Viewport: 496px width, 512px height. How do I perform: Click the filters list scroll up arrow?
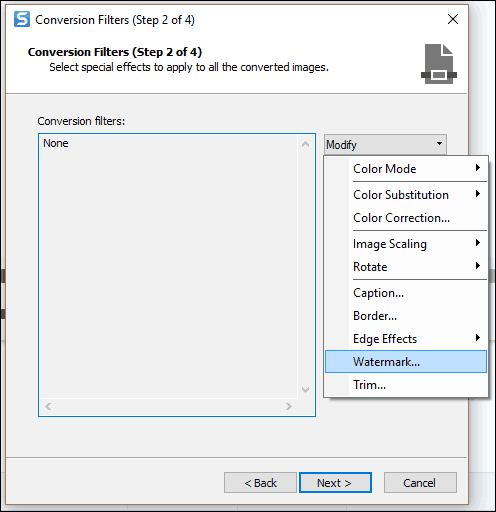(x=305, y=144)
